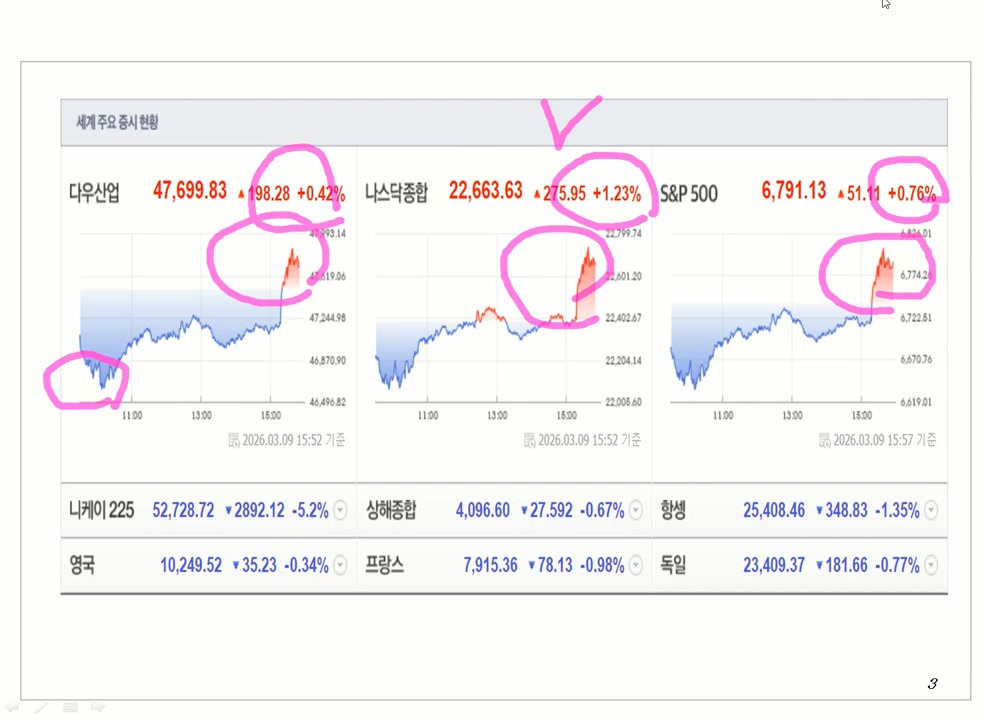This screenshot has width=986, height=720.
Task: Click the Hang Seng percent change -1.35%
Action: (897, 510)
